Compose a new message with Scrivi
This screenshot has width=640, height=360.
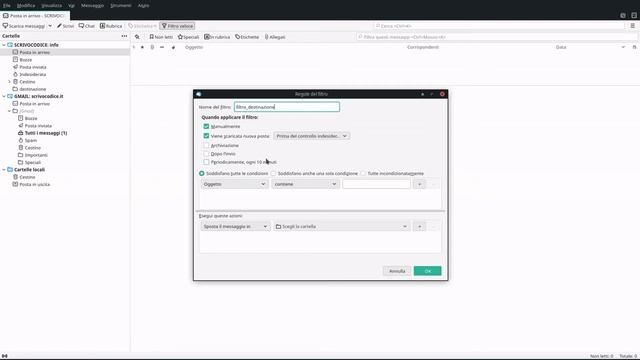point(65,26)
